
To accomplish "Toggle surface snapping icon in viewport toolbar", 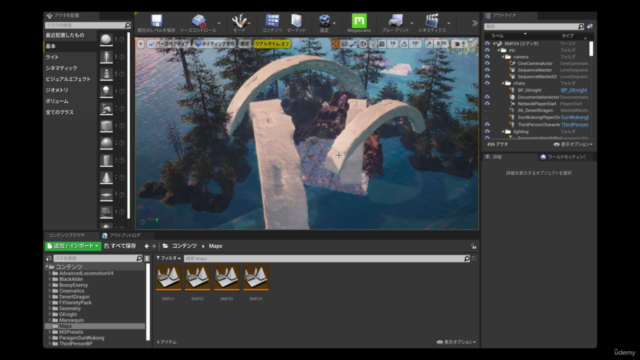I will click(x=373, y=44).
